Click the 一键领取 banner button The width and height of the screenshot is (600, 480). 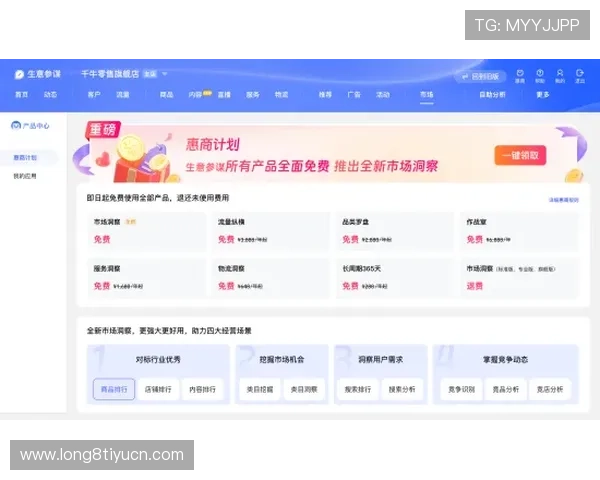tap(520, 155)
